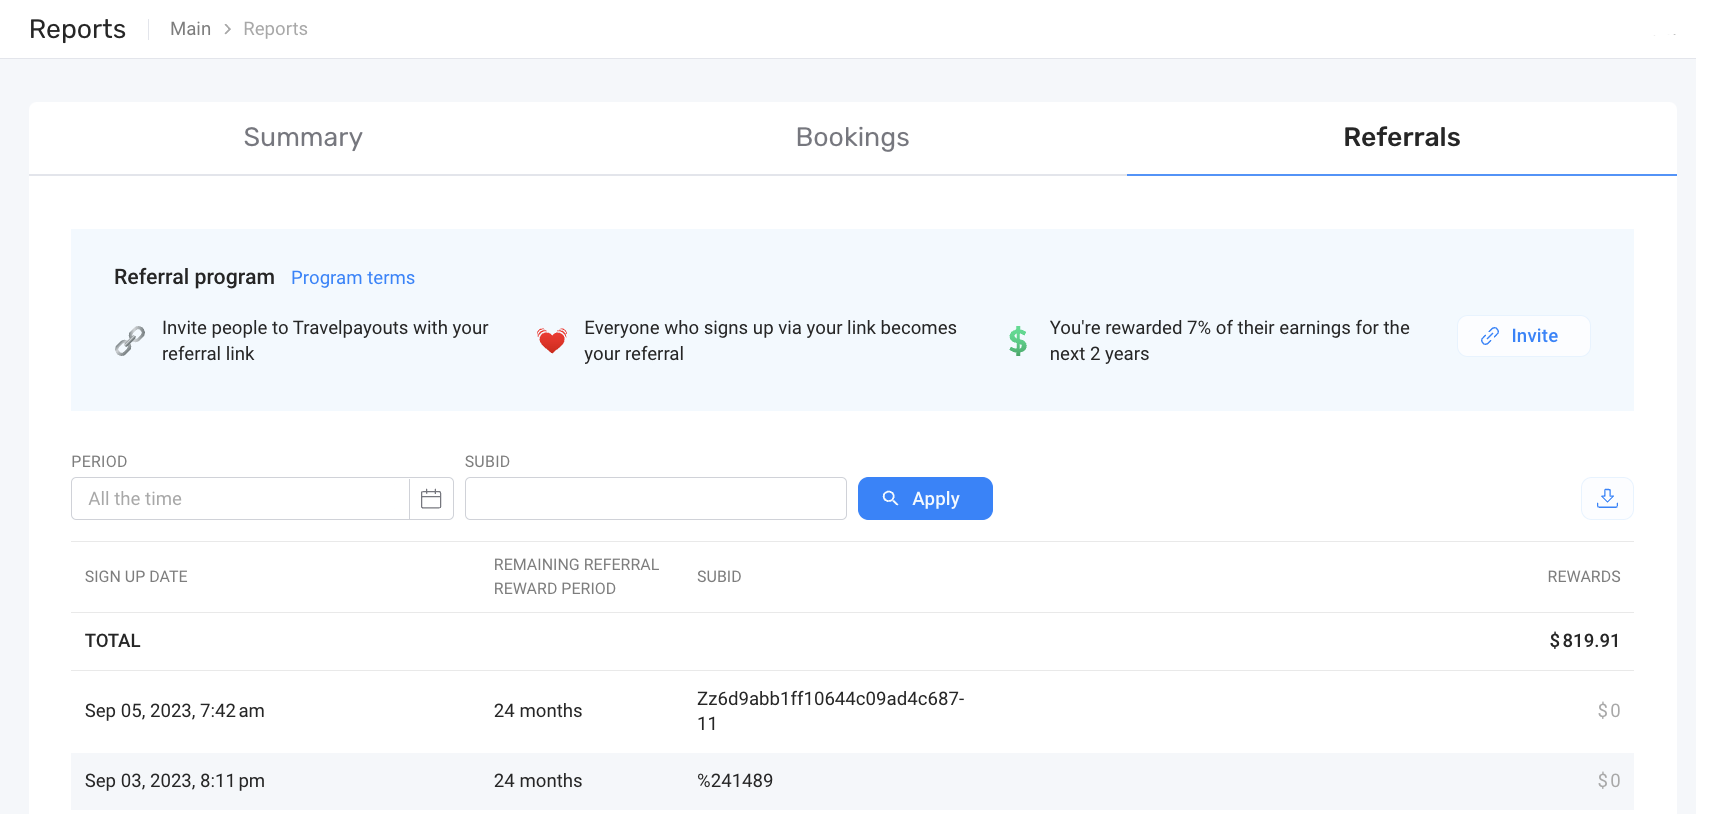Screen dimensions: 1734x814
Task: Select the Referrals tab
Action: 1402,138
